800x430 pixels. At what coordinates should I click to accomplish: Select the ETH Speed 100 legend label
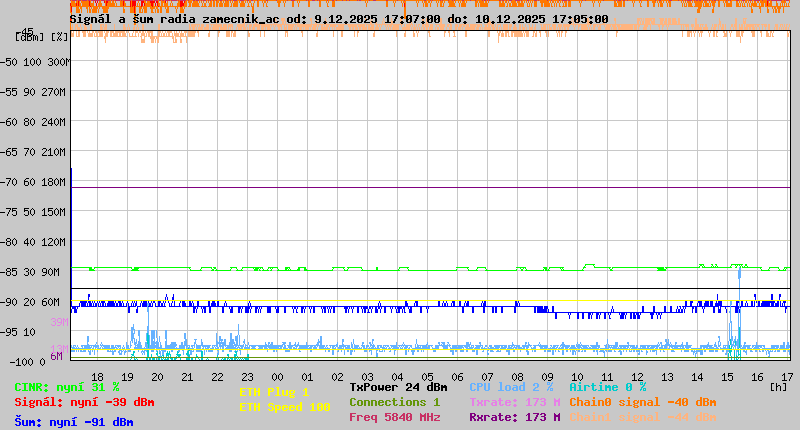[x=284, y=407]
